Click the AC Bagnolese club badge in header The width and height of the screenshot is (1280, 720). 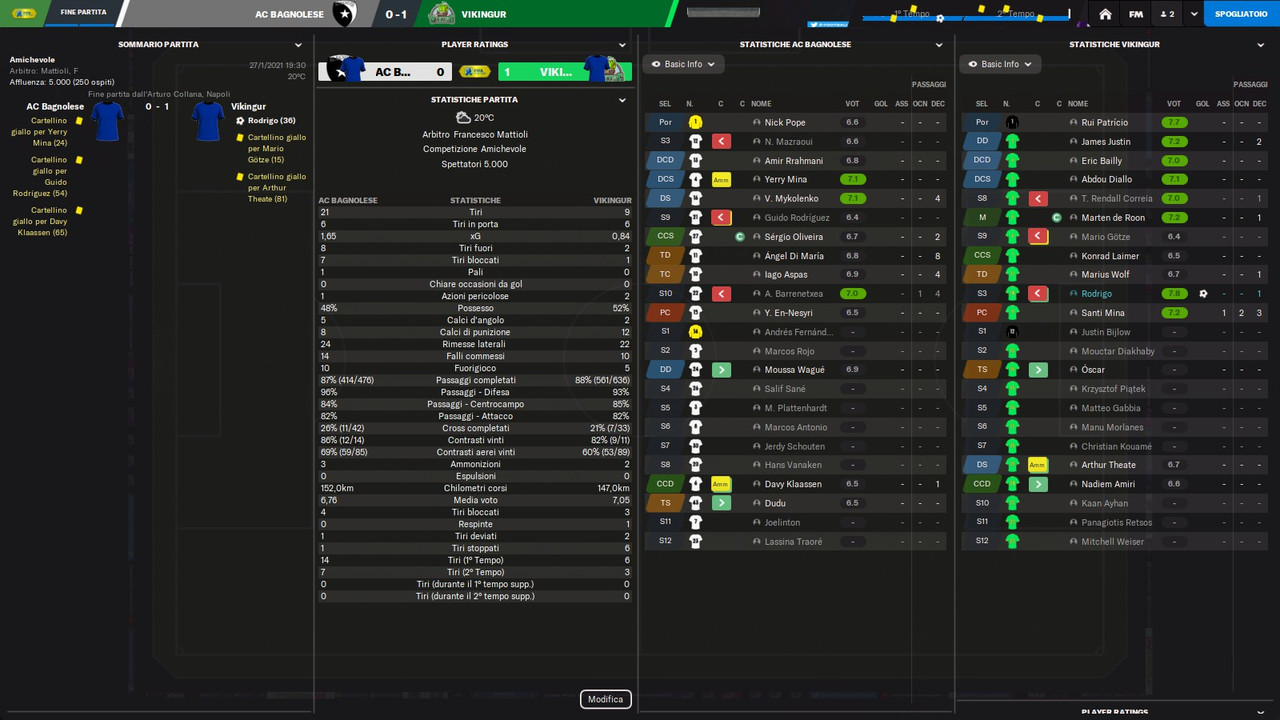(345, 14)
